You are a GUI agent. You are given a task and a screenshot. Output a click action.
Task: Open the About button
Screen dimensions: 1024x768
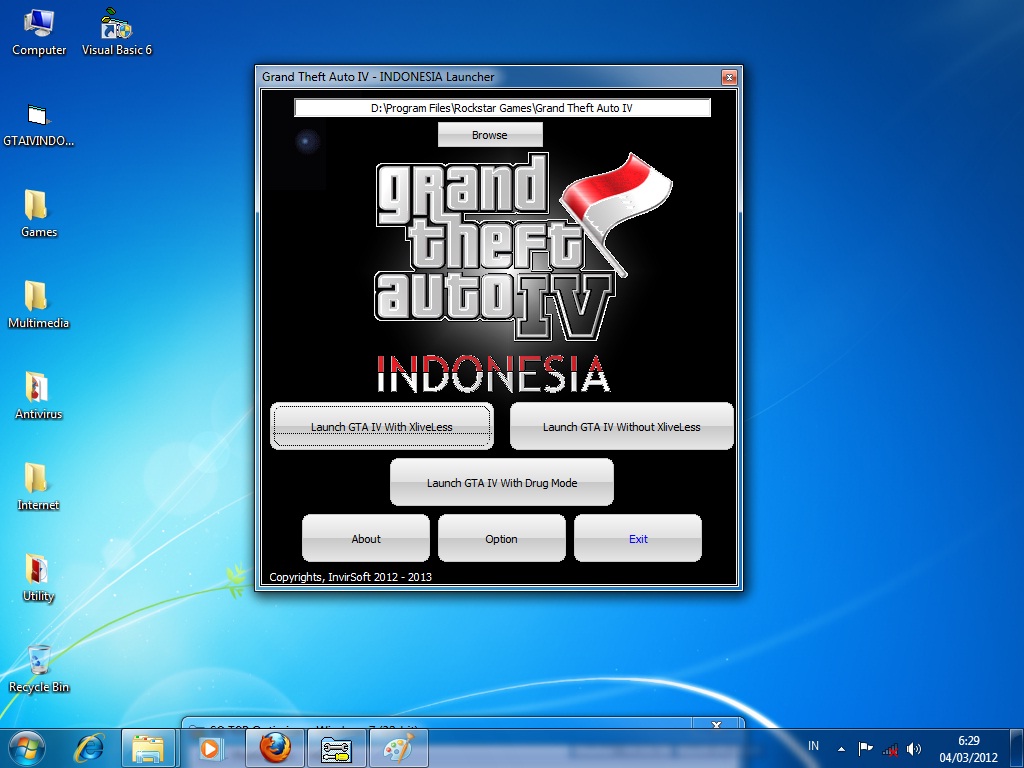366,539
